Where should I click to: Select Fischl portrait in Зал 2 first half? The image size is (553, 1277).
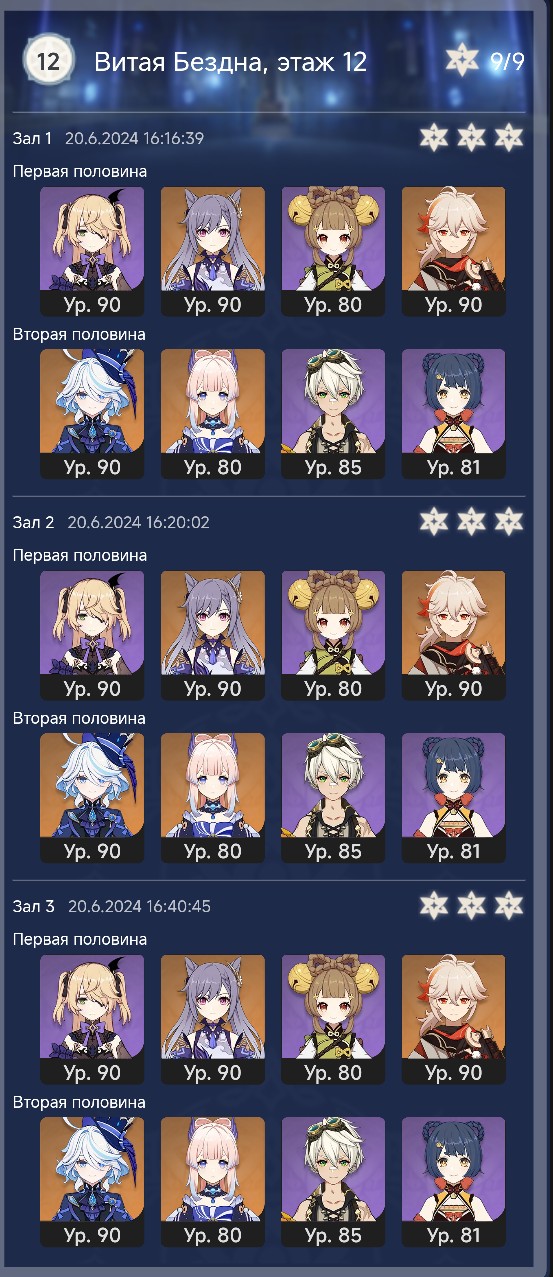tap(92, 636)
